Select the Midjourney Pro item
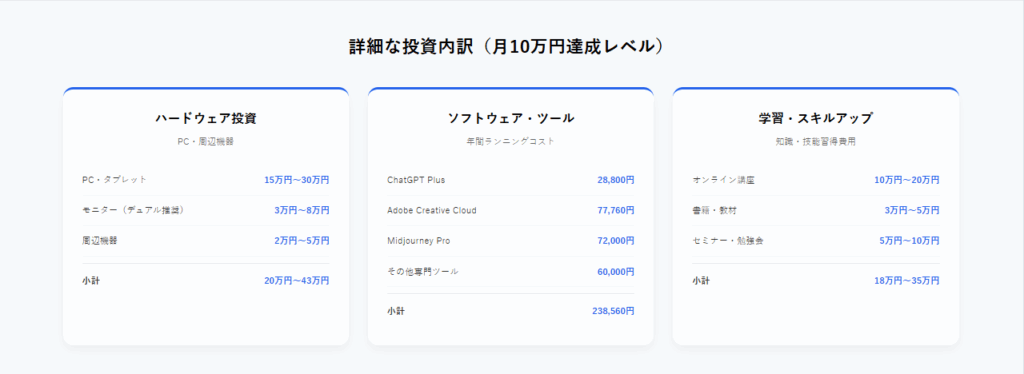 point(419,241)
